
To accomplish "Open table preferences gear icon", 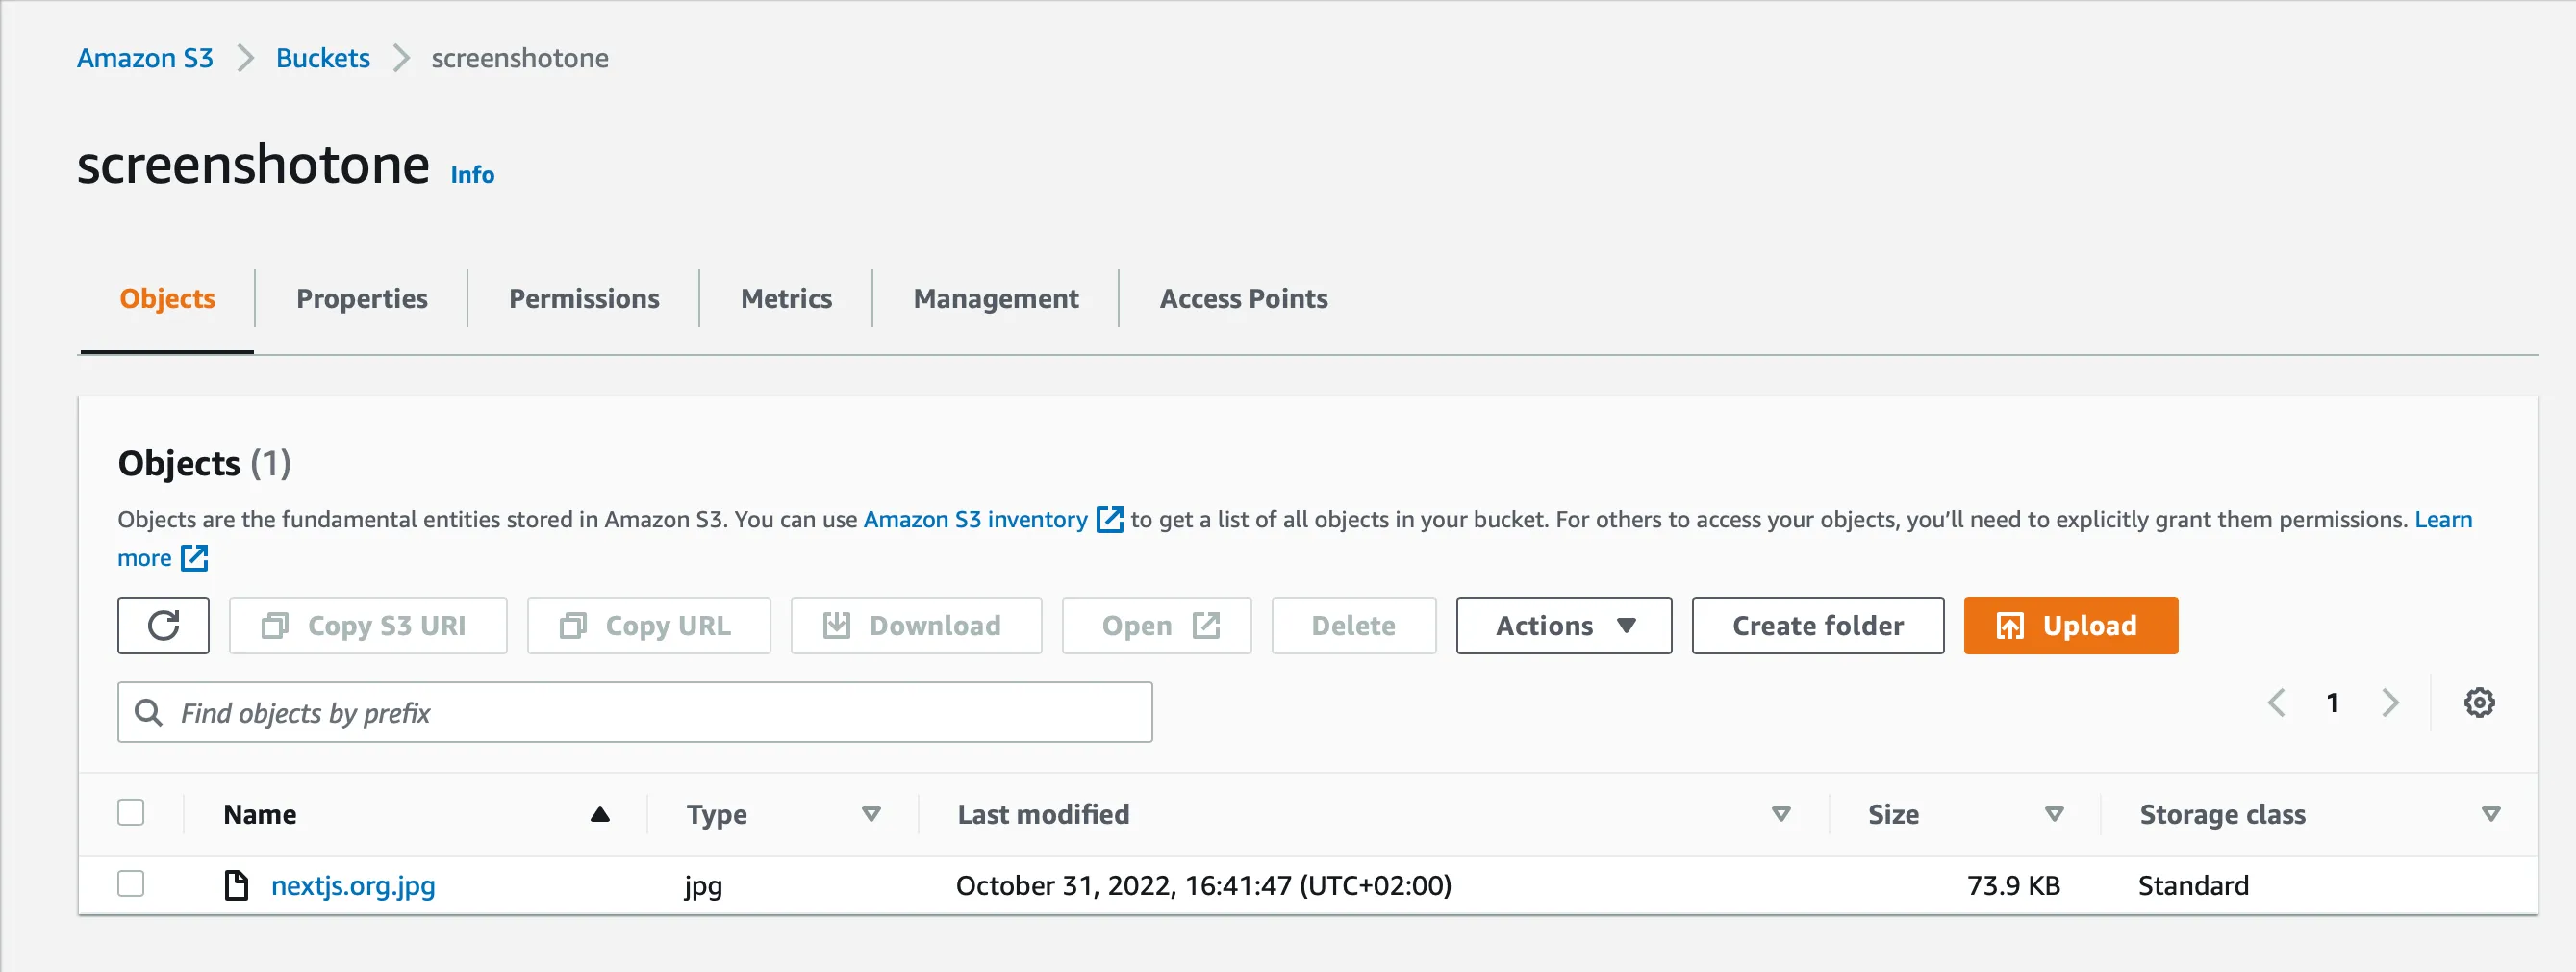I will point(2478,703).
